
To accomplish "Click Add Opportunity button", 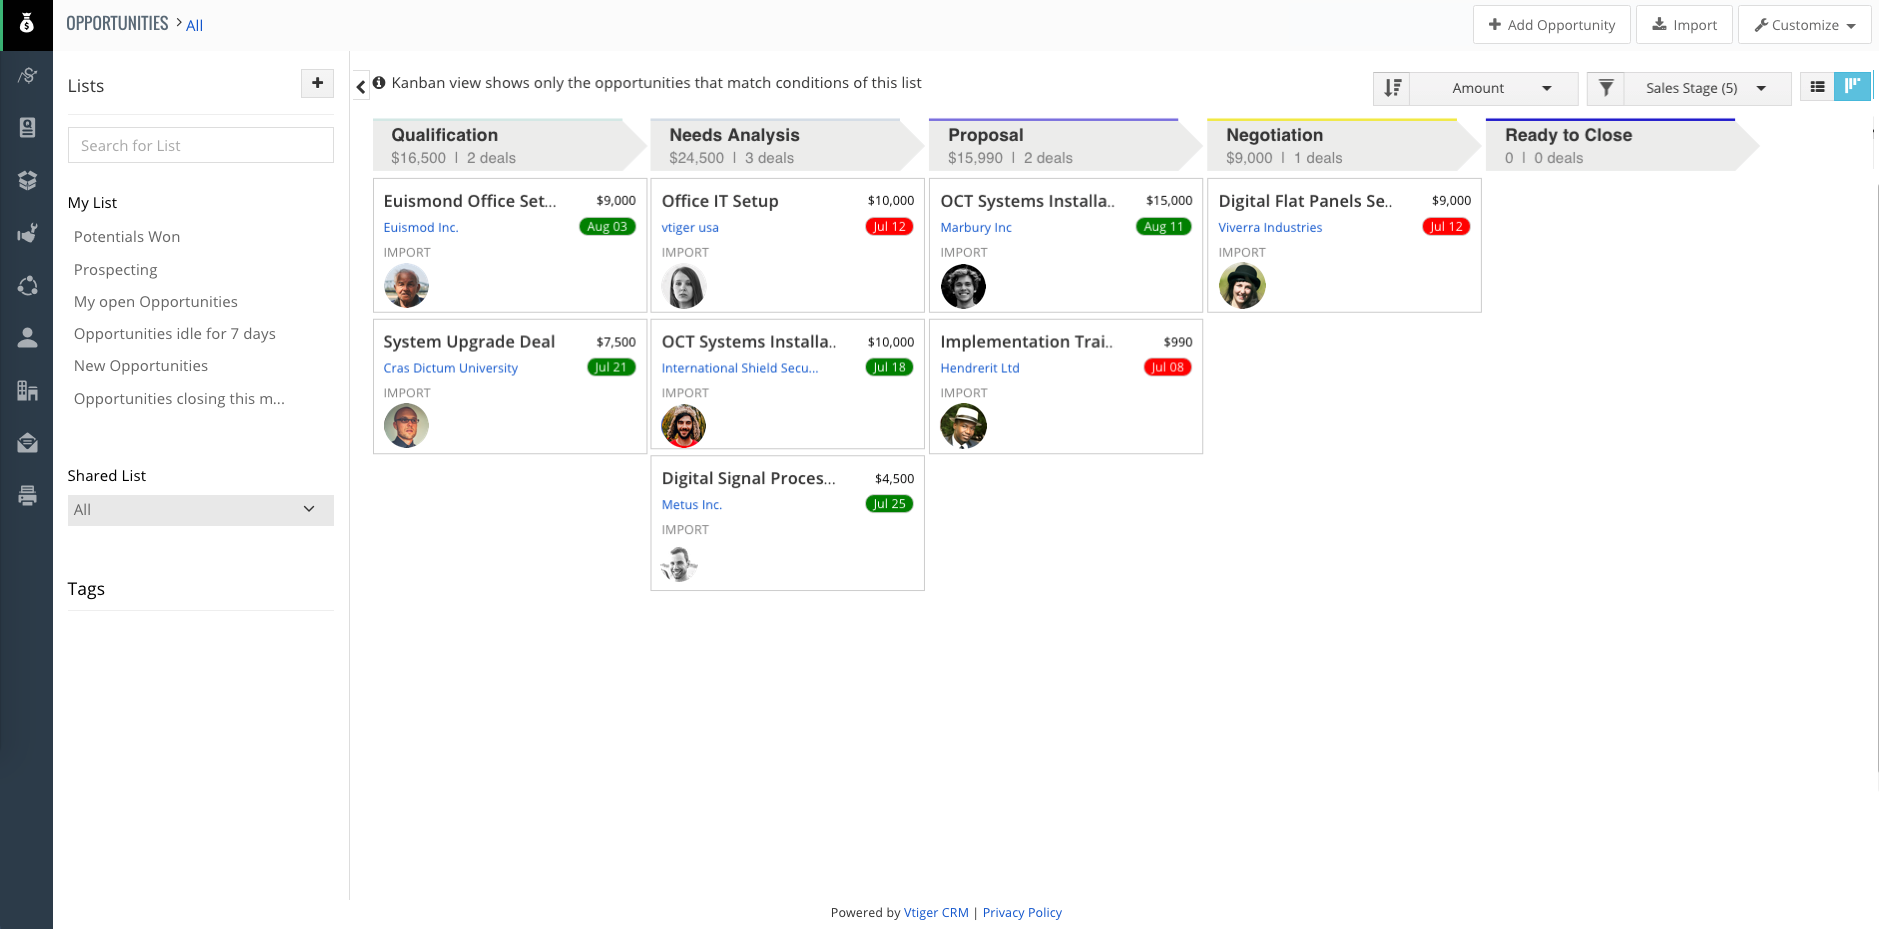I will 1551,25.
